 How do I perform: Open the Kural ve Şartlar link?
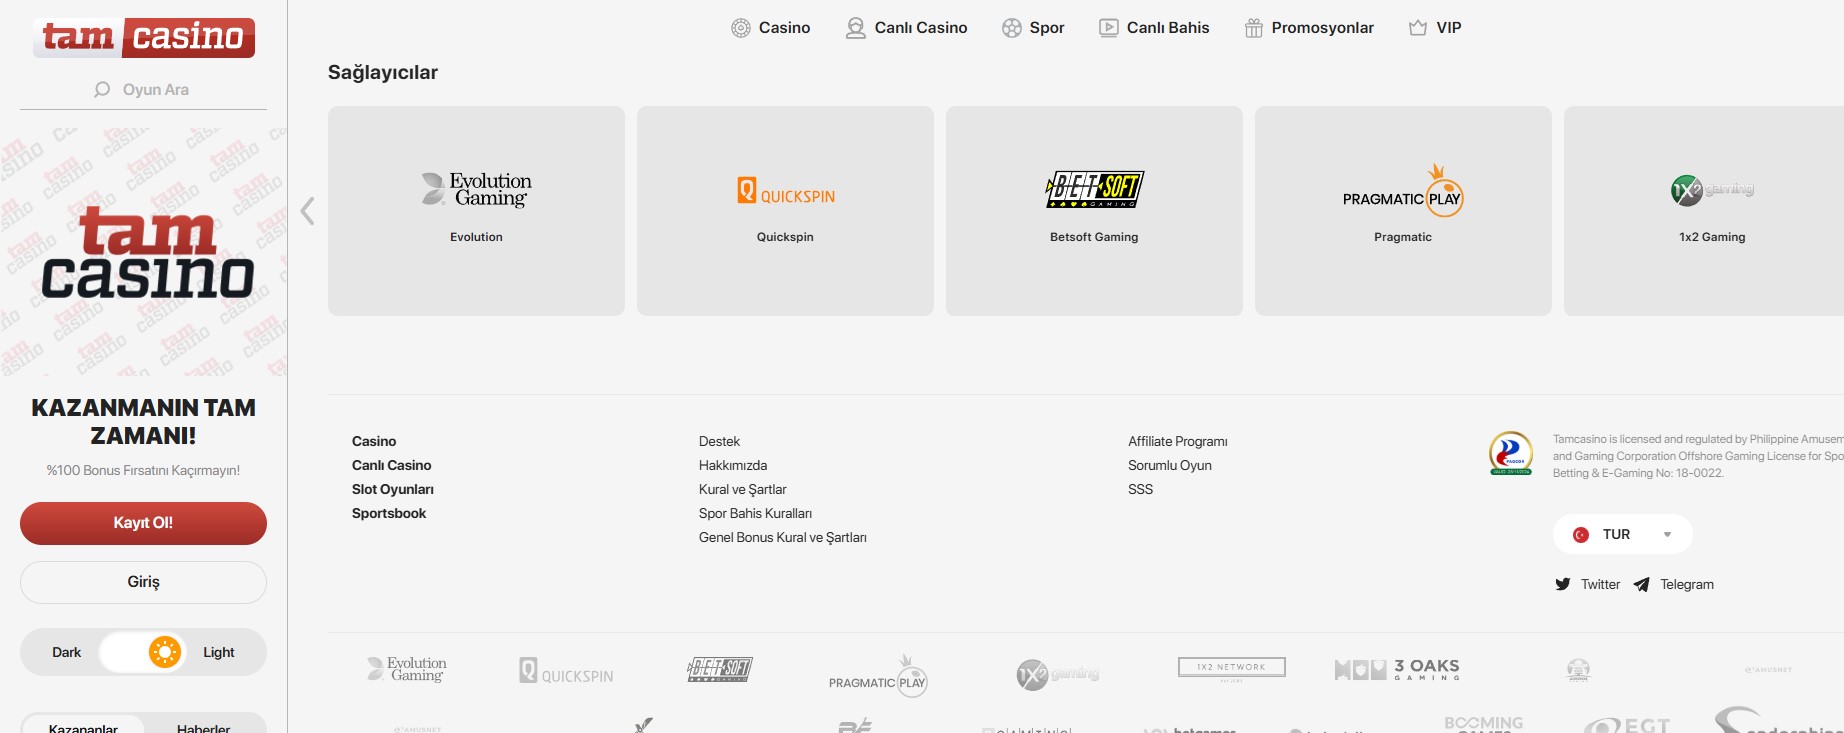click(742, 489)
